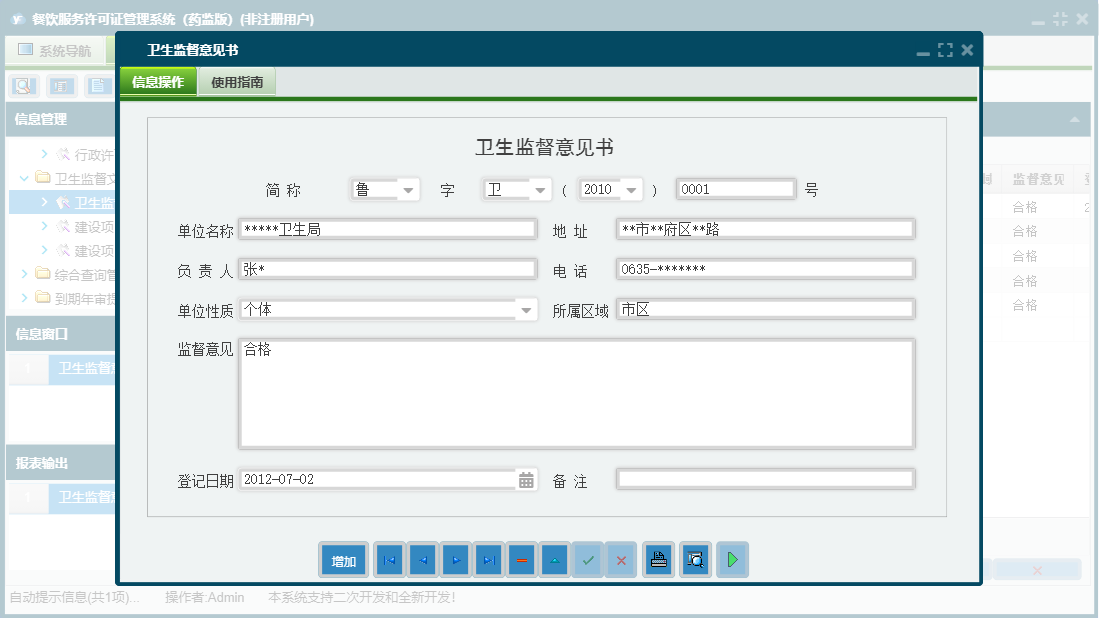The height and width of the screenshot is (618, 1099).
Task: Delete record with red minus button
Action: tap(521, 561)
